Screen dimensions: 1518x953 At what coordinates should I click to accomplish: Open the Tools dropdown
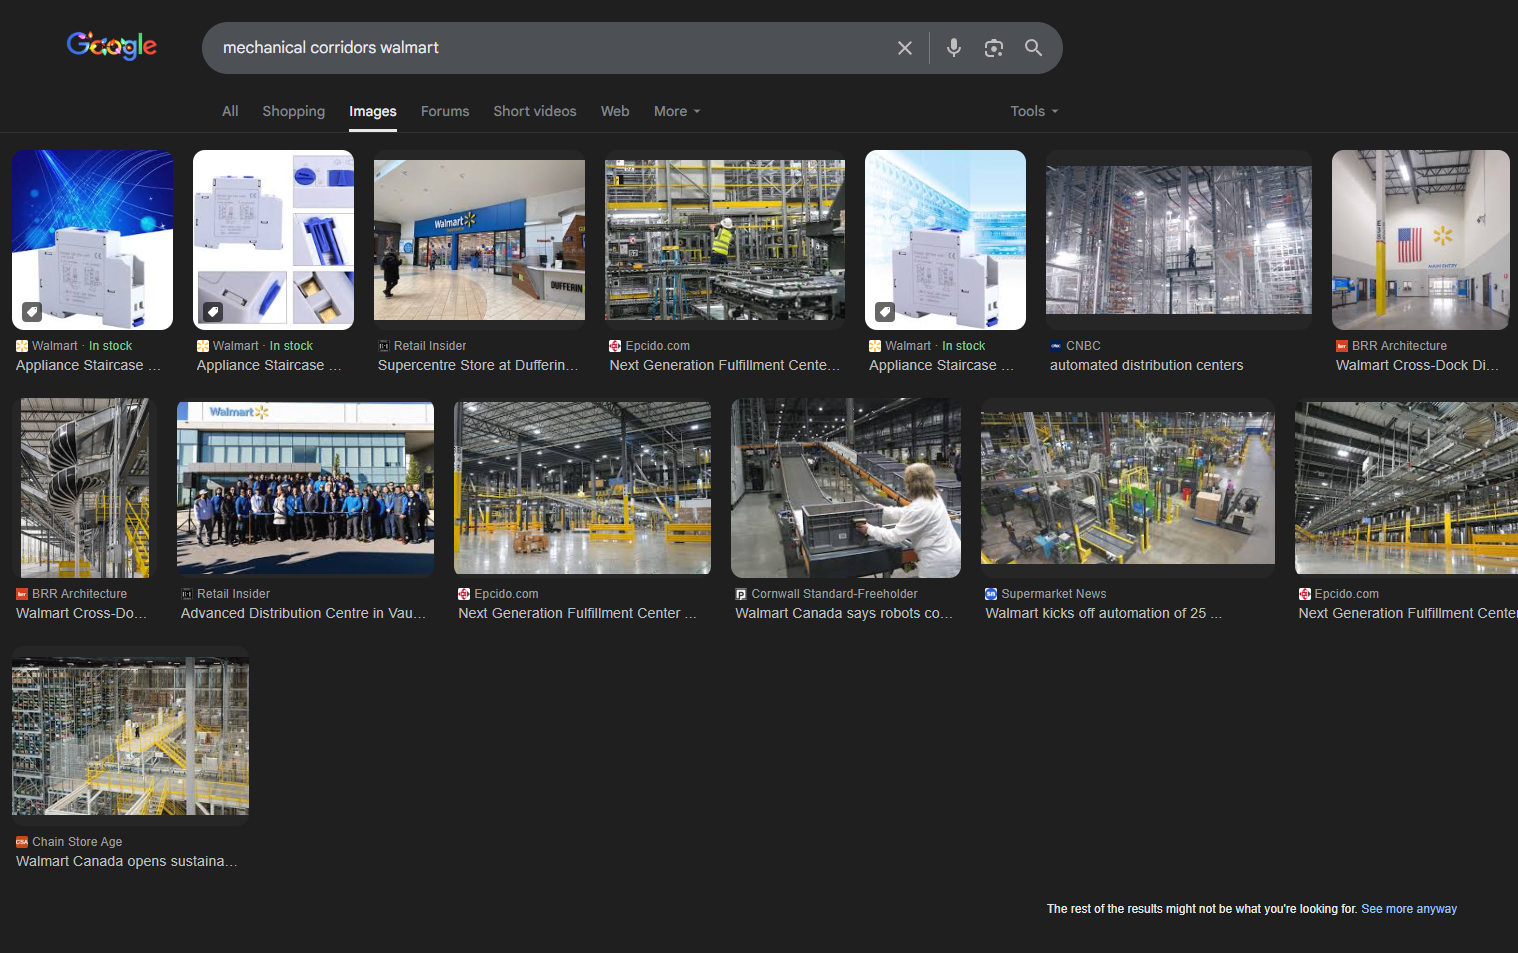1034,111
